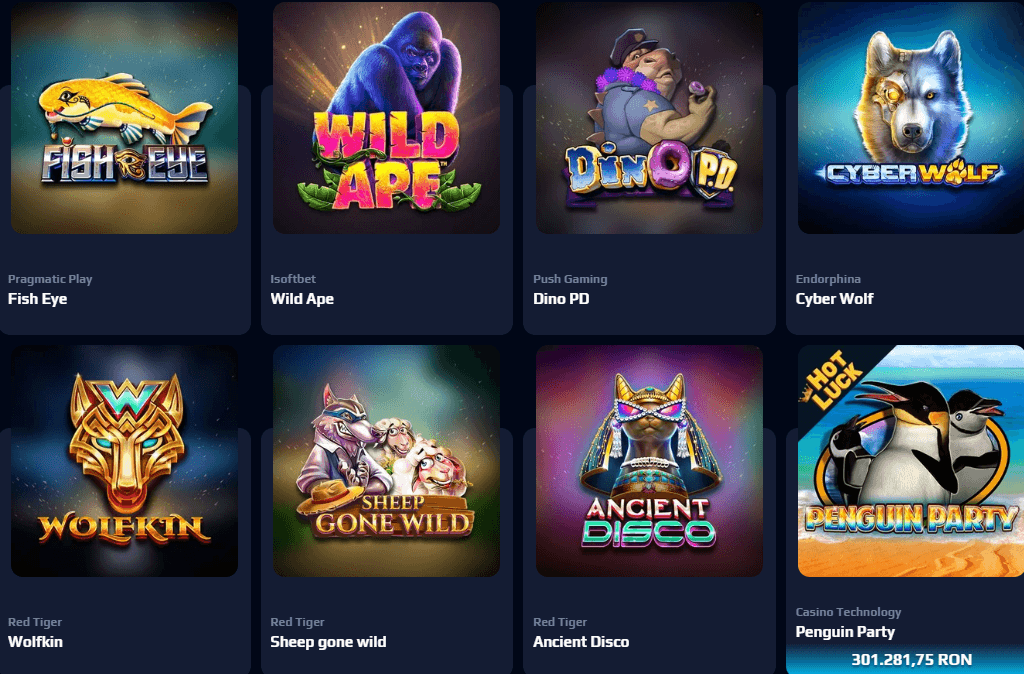
Task: Open the Sheep gone wild title
Action: click(x=328, y=642)
